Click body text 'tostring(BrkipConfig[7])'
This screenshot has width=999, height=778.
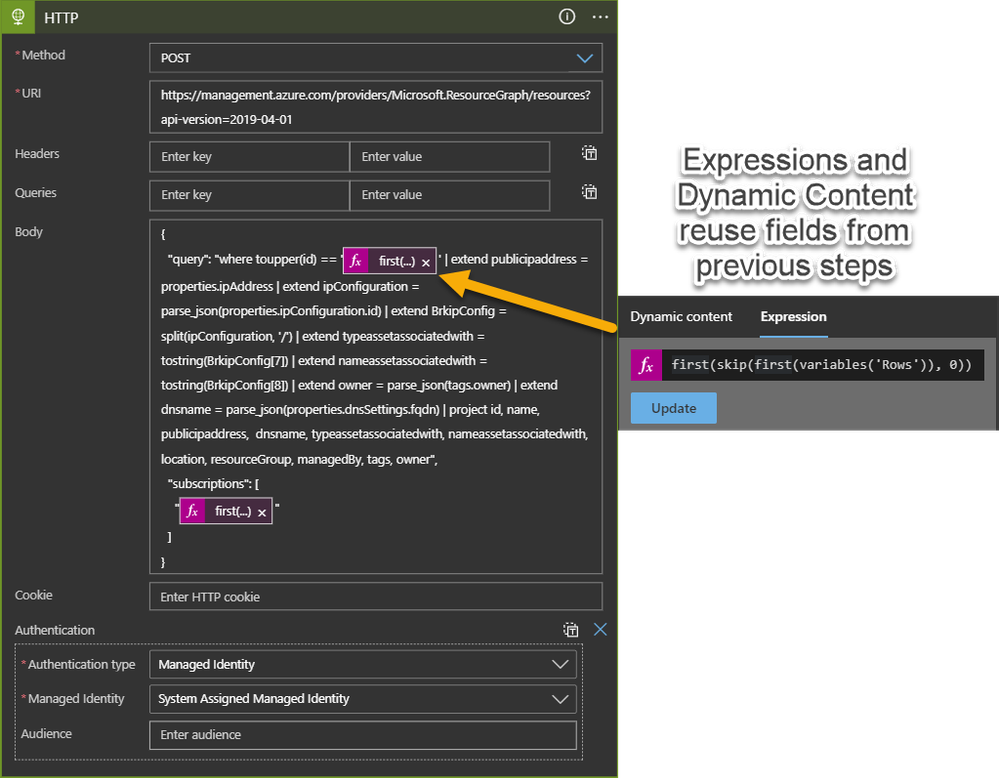click(x=224, y=361)
